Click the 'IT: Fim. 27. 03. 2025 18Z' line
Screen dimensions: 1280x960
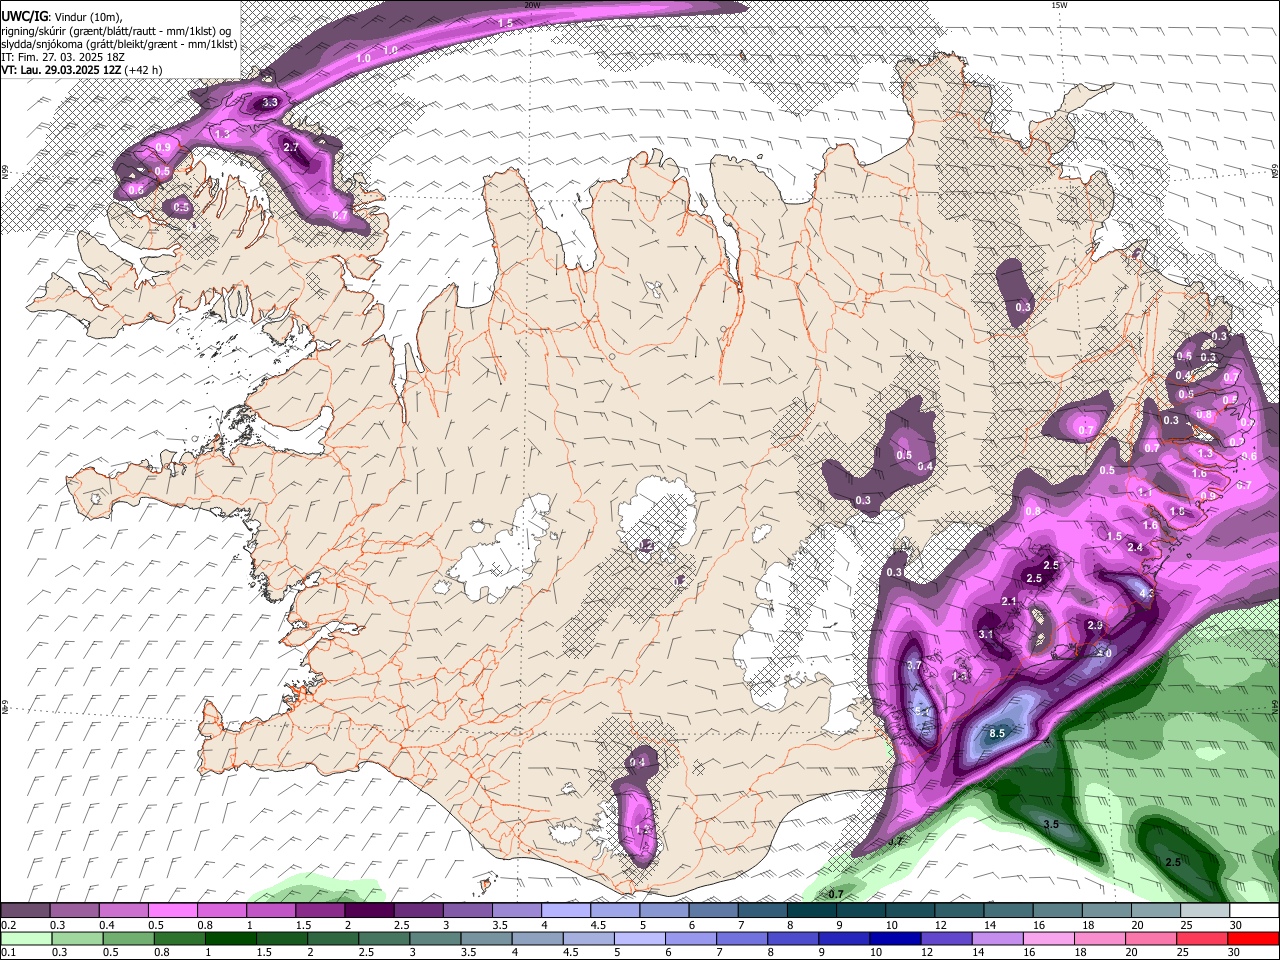click(63, 57)
